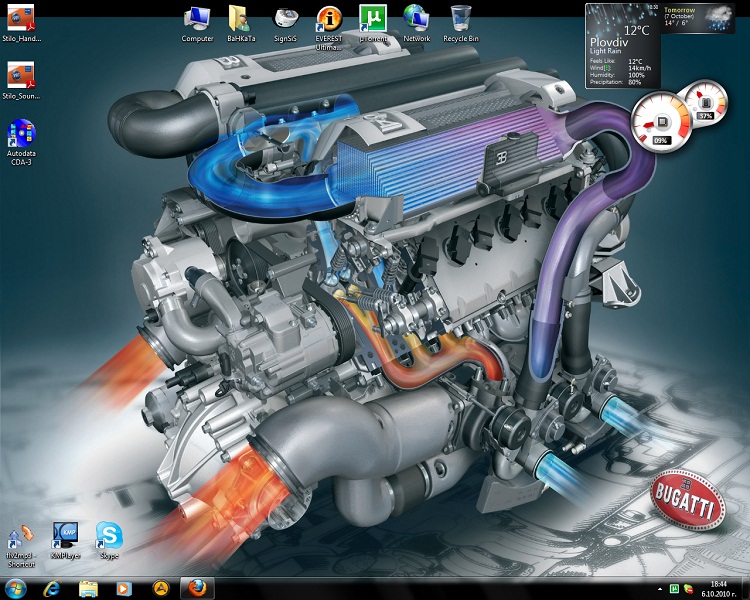Image resolution: width=750 pixels, height=600 pixels.
Task: Open the Recycle Bin
Action: pos(461,19)
